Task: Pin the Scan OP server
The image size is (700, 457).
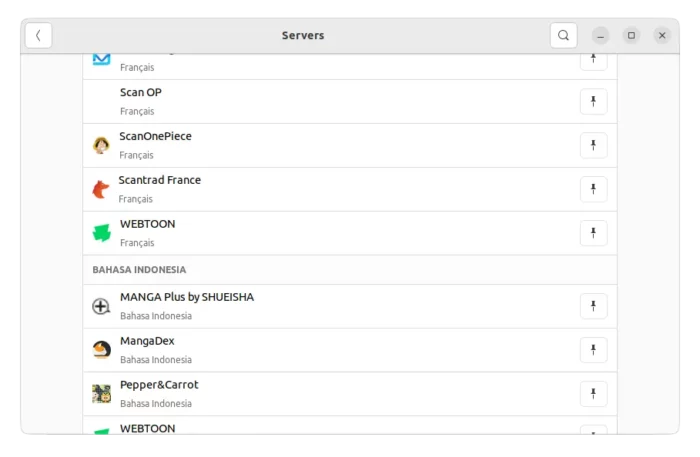Action: point(593,101)
